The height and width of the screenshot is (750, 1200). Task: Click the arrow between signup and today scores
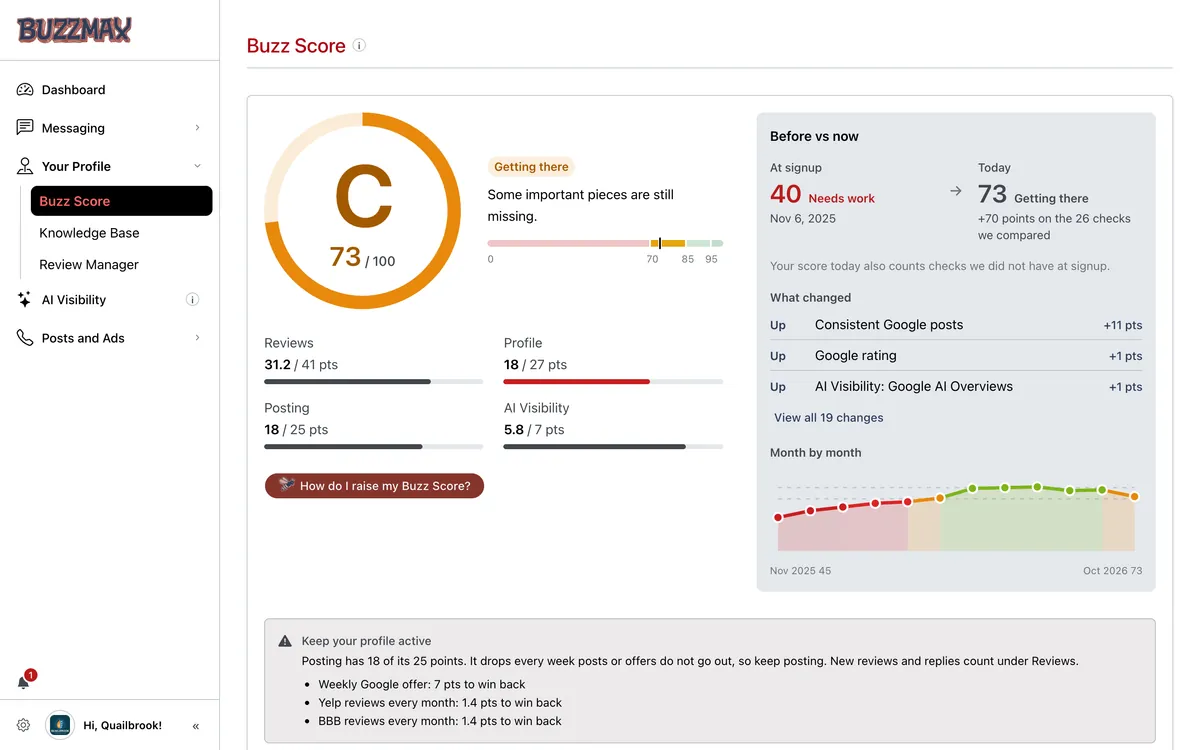956,191
